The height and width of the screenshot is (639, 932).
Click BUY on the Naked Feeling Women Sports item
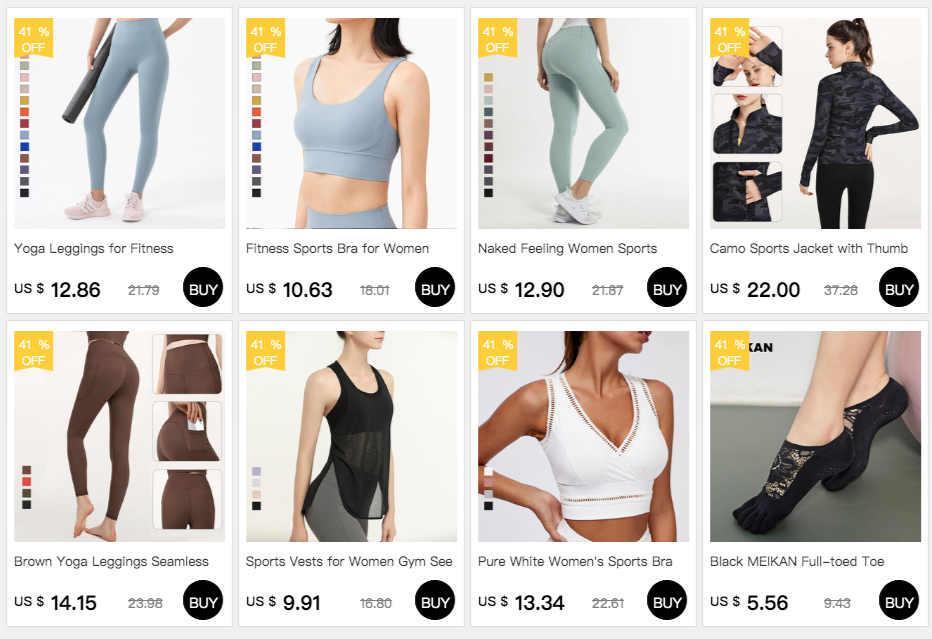point(666,288)
